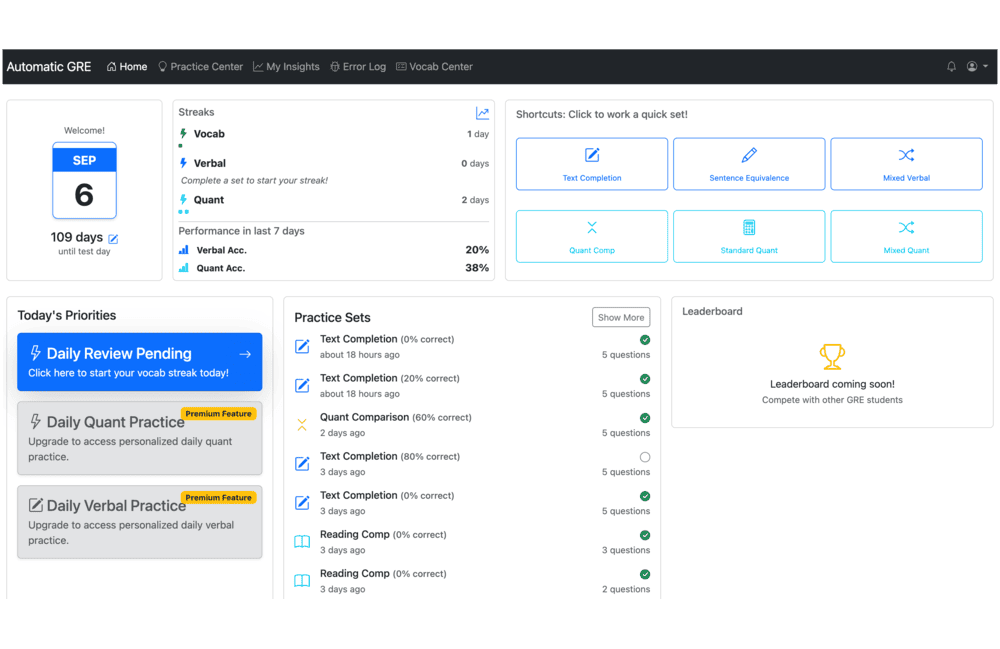
Task: Click the user profile avatar icon
Action: click(972, 66)
